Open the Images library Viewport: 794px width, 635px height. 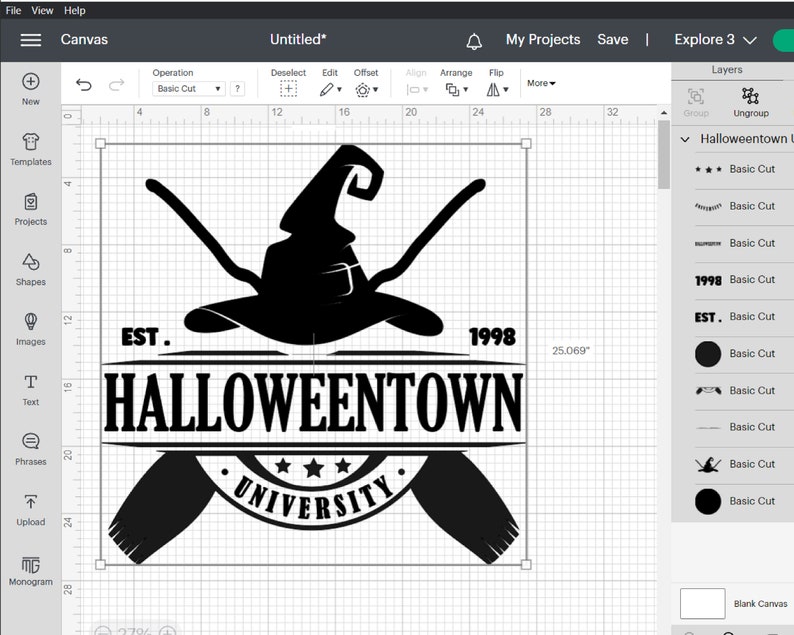[30, 329]
